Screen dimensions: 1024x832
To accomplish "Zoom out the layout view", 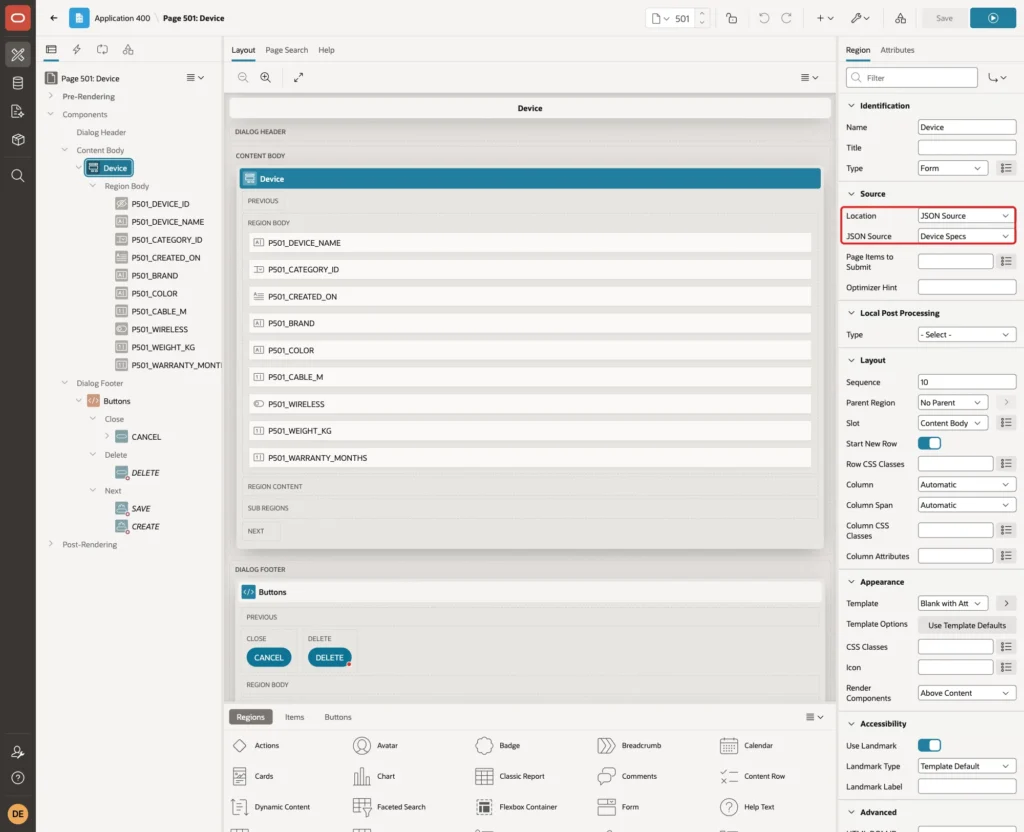I will pos(243,77).
